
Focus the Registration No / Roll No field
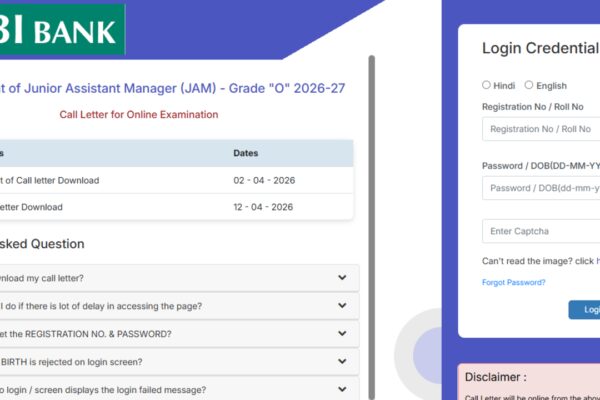[x=541, y=129]
